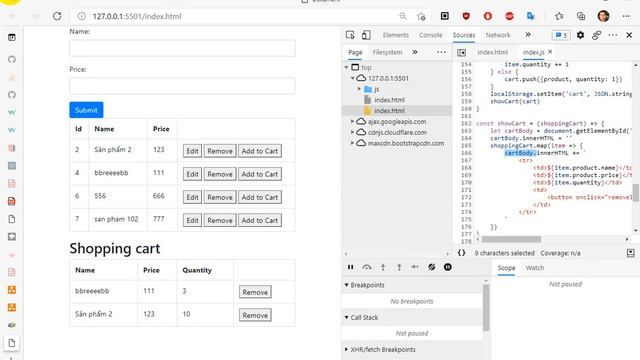The image size is (640, 360).
Task: Open the Collections toolbar icon
Action: click(581, 16)
